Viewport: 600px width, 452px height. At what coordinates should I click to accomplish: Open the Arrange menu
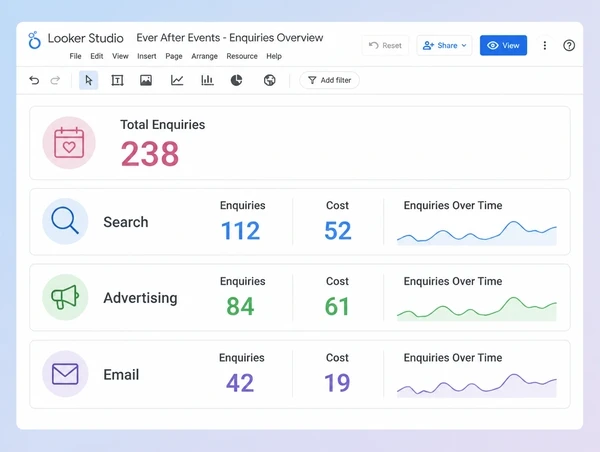pos(204,56)
